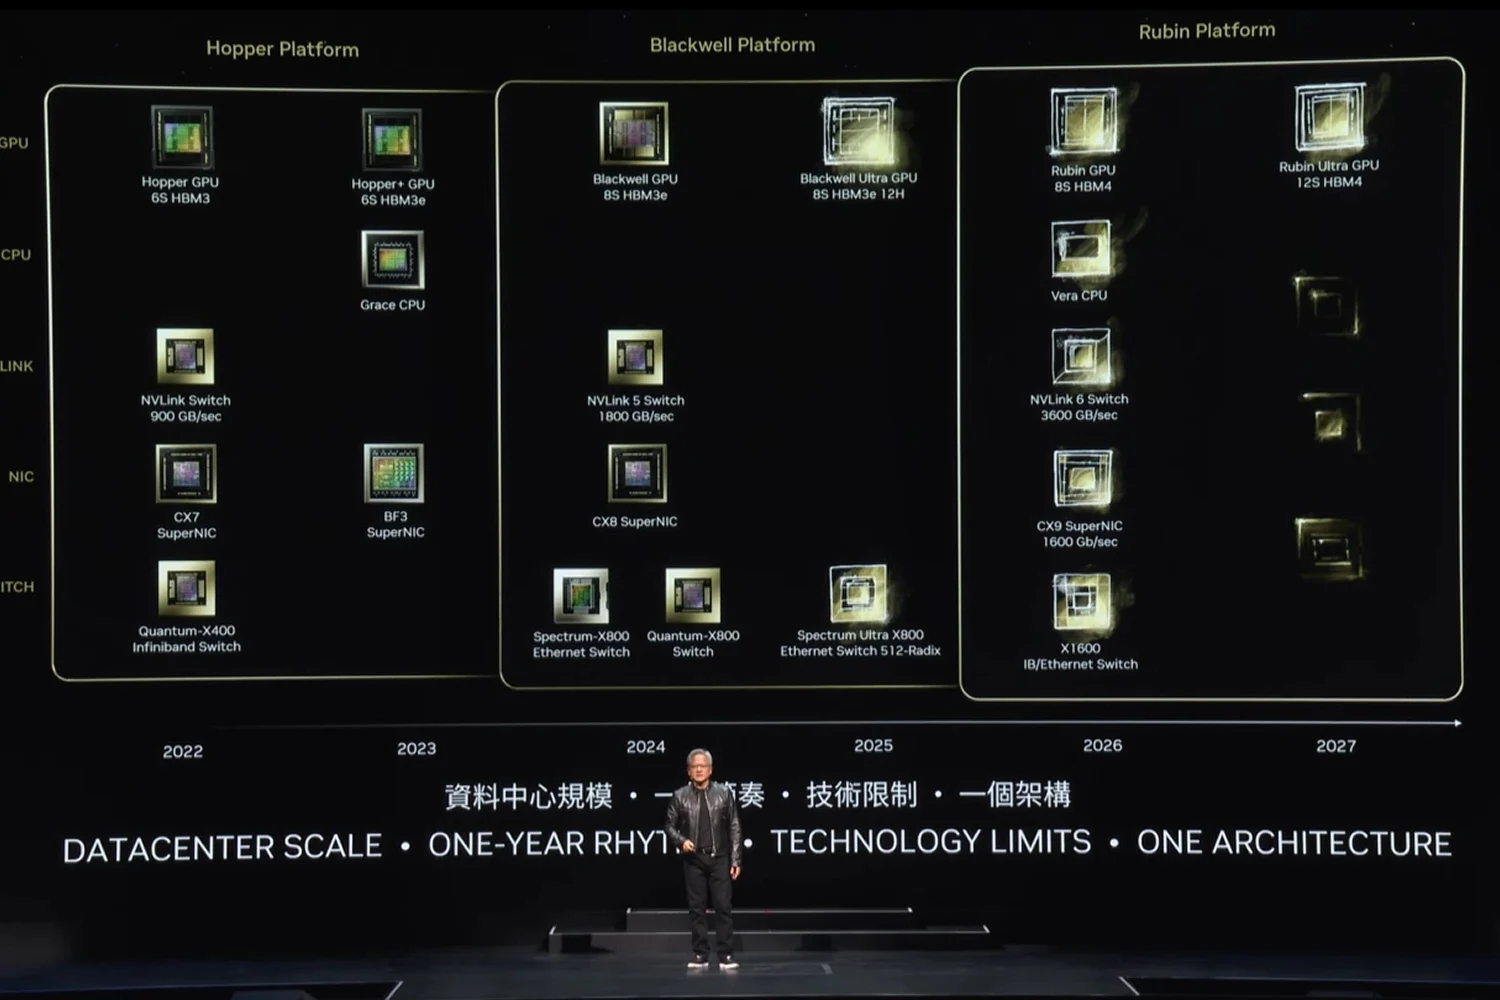
Task: Select the Grace CPU chip icon
Action: [392, 260]
